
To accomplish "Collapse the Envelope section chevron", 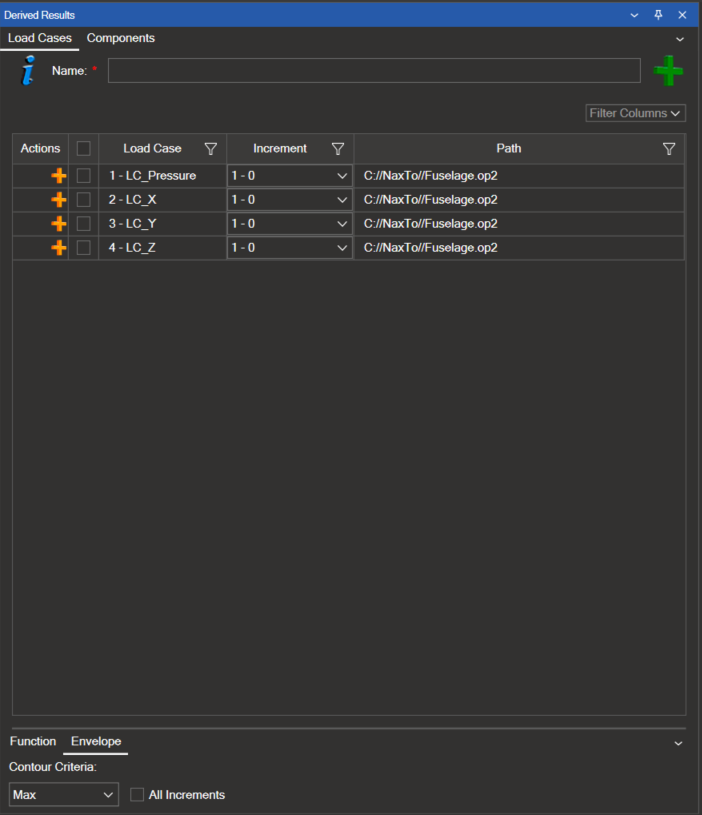I will click(679, 743).
